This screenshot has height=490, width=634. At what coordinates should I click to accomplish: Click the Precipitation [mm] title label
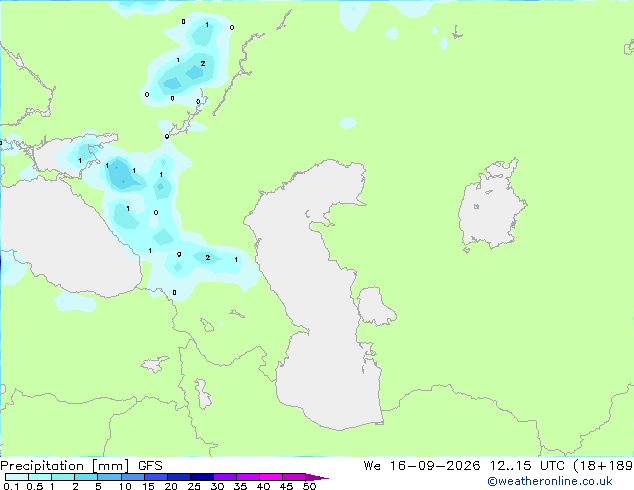tap(65, 466)
